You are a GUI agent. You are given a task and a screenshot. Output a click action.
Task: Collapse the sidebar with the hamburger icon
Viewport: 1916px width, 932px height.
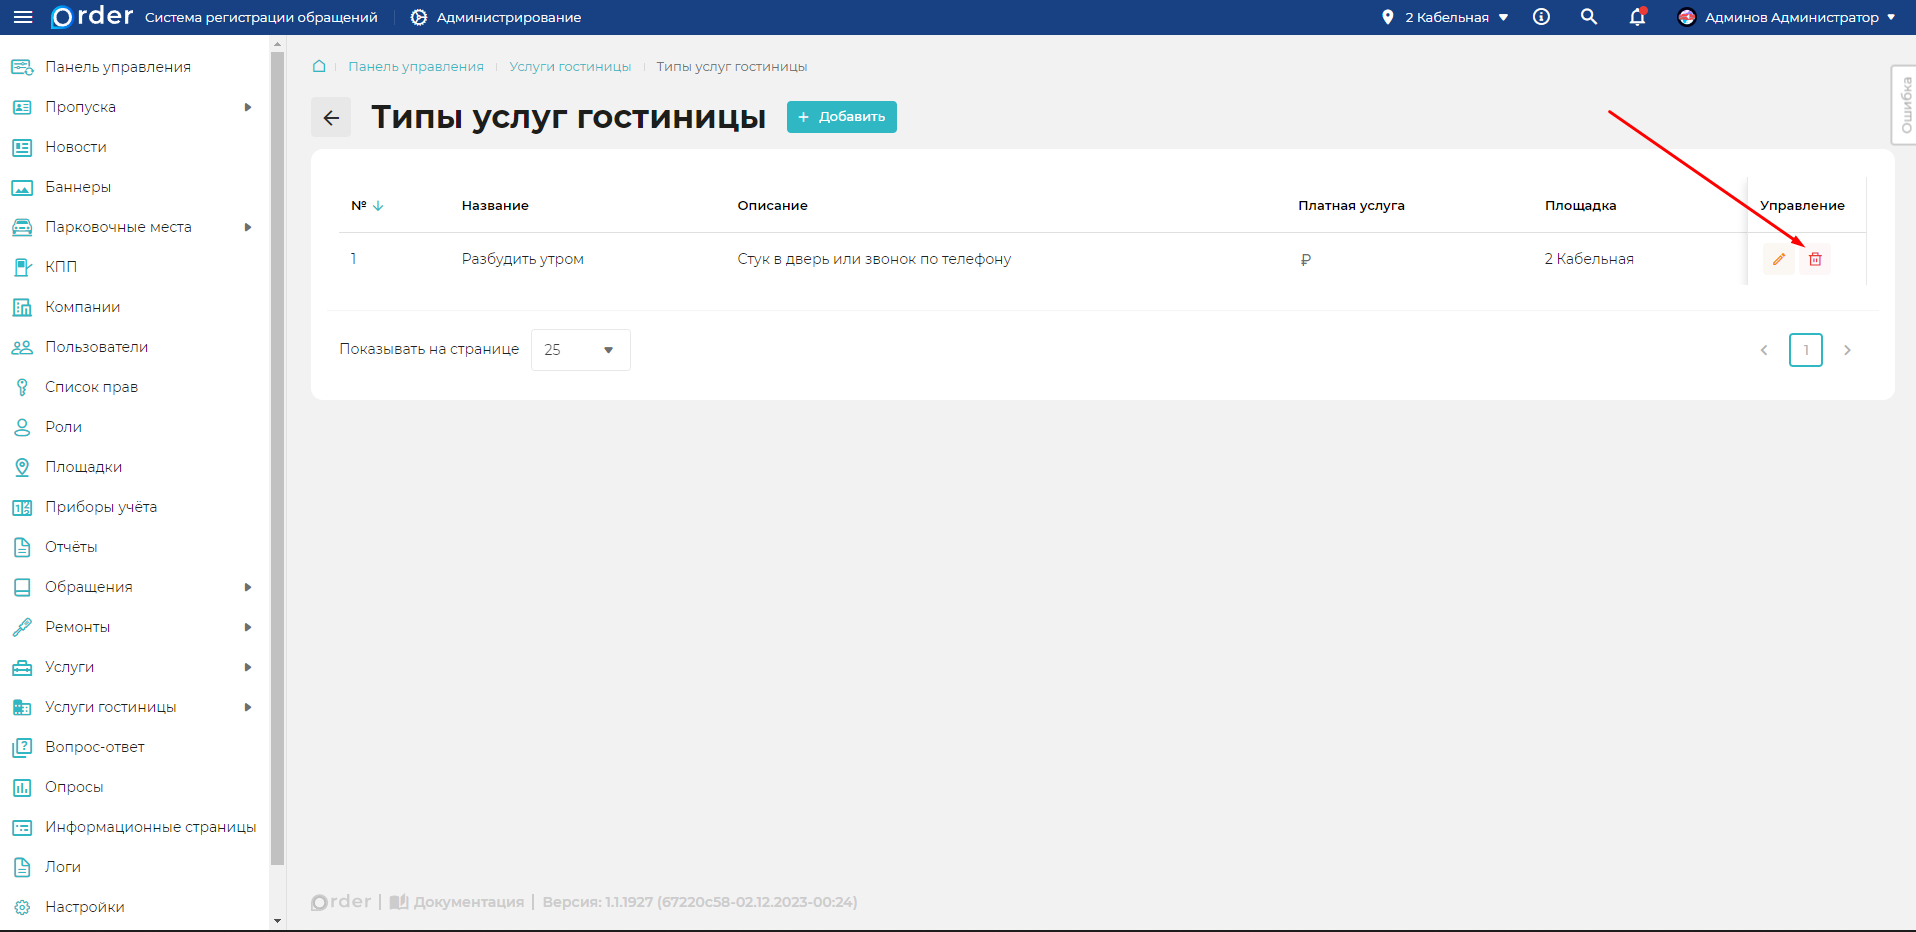click(22, 17)
